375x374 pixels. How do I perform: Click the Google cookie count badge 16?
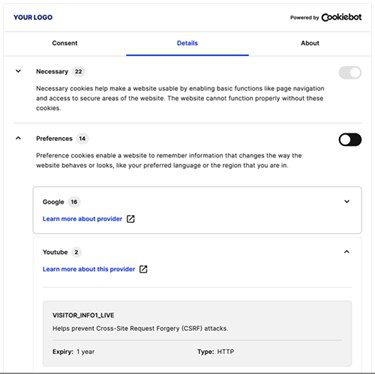coord(74,202)
